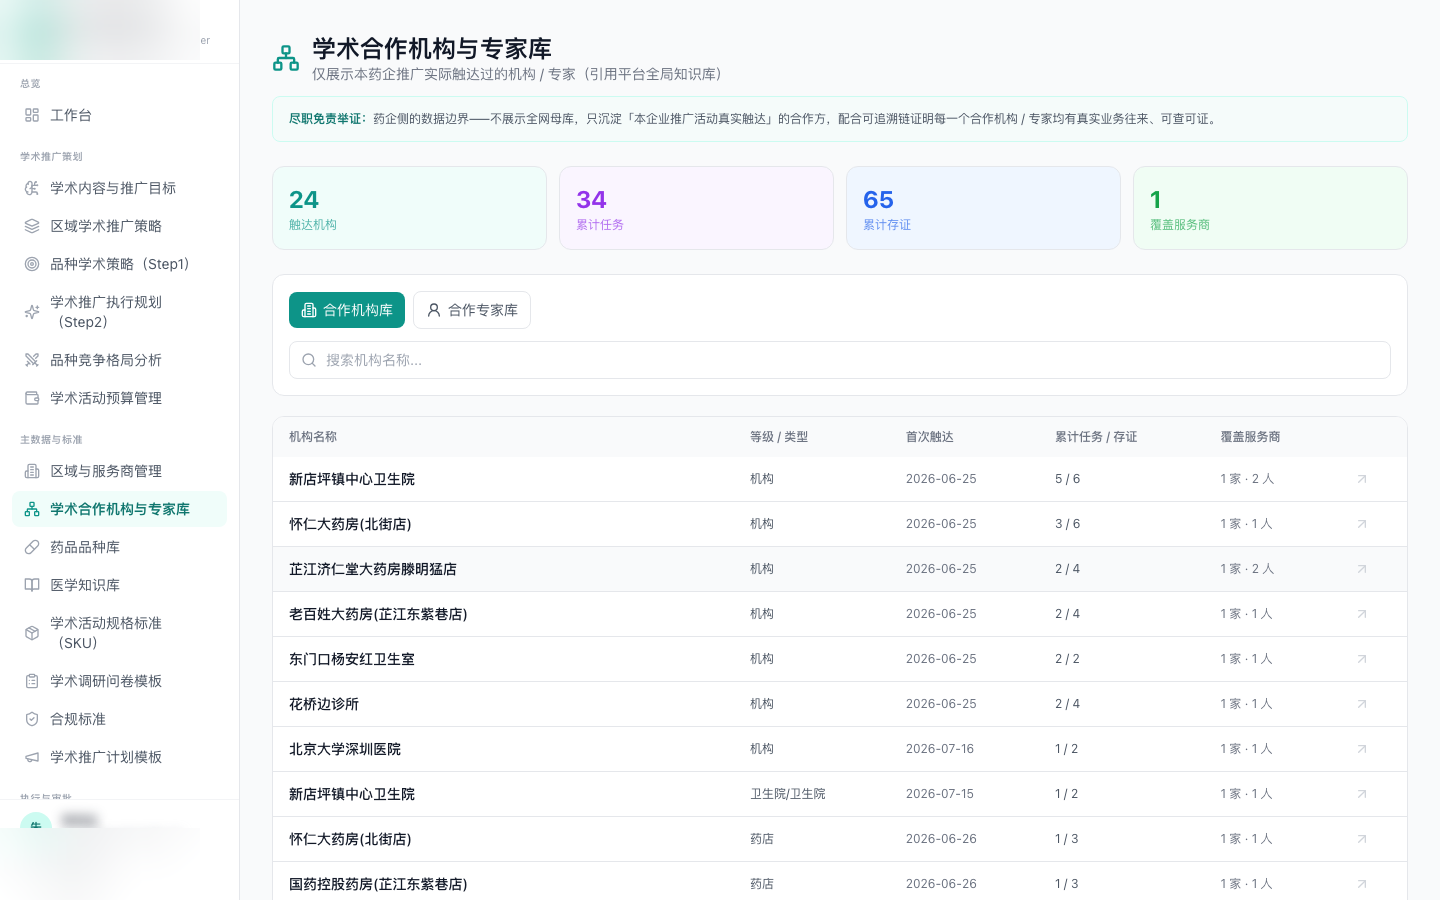Click 花桥边诊所 institution name
This screenshot has width=1440, height=900.
(324, 704)
